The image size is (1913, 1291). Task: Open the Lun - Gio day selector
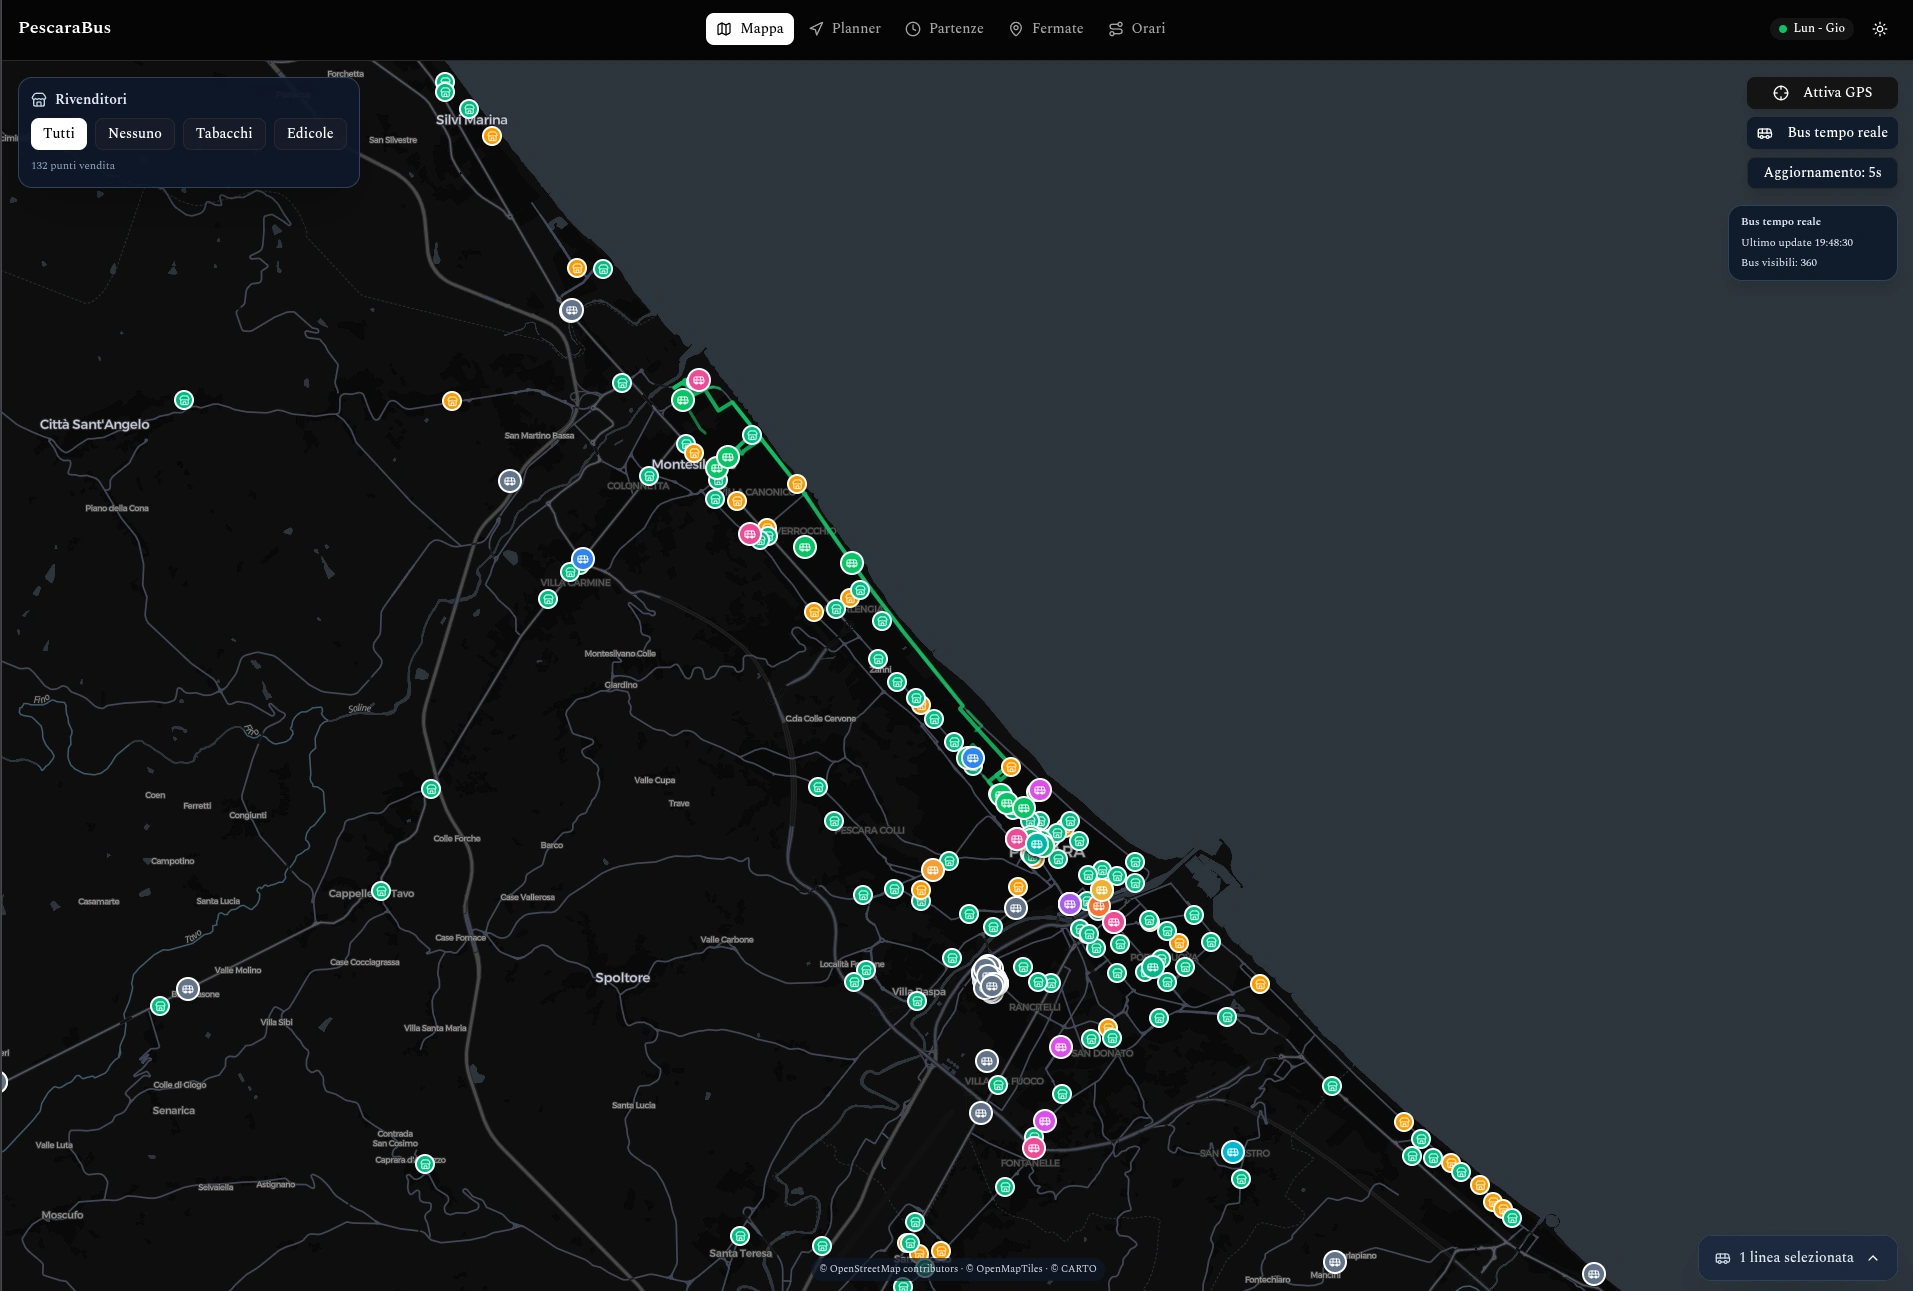pyautogui.click(x=1811, y=29)
